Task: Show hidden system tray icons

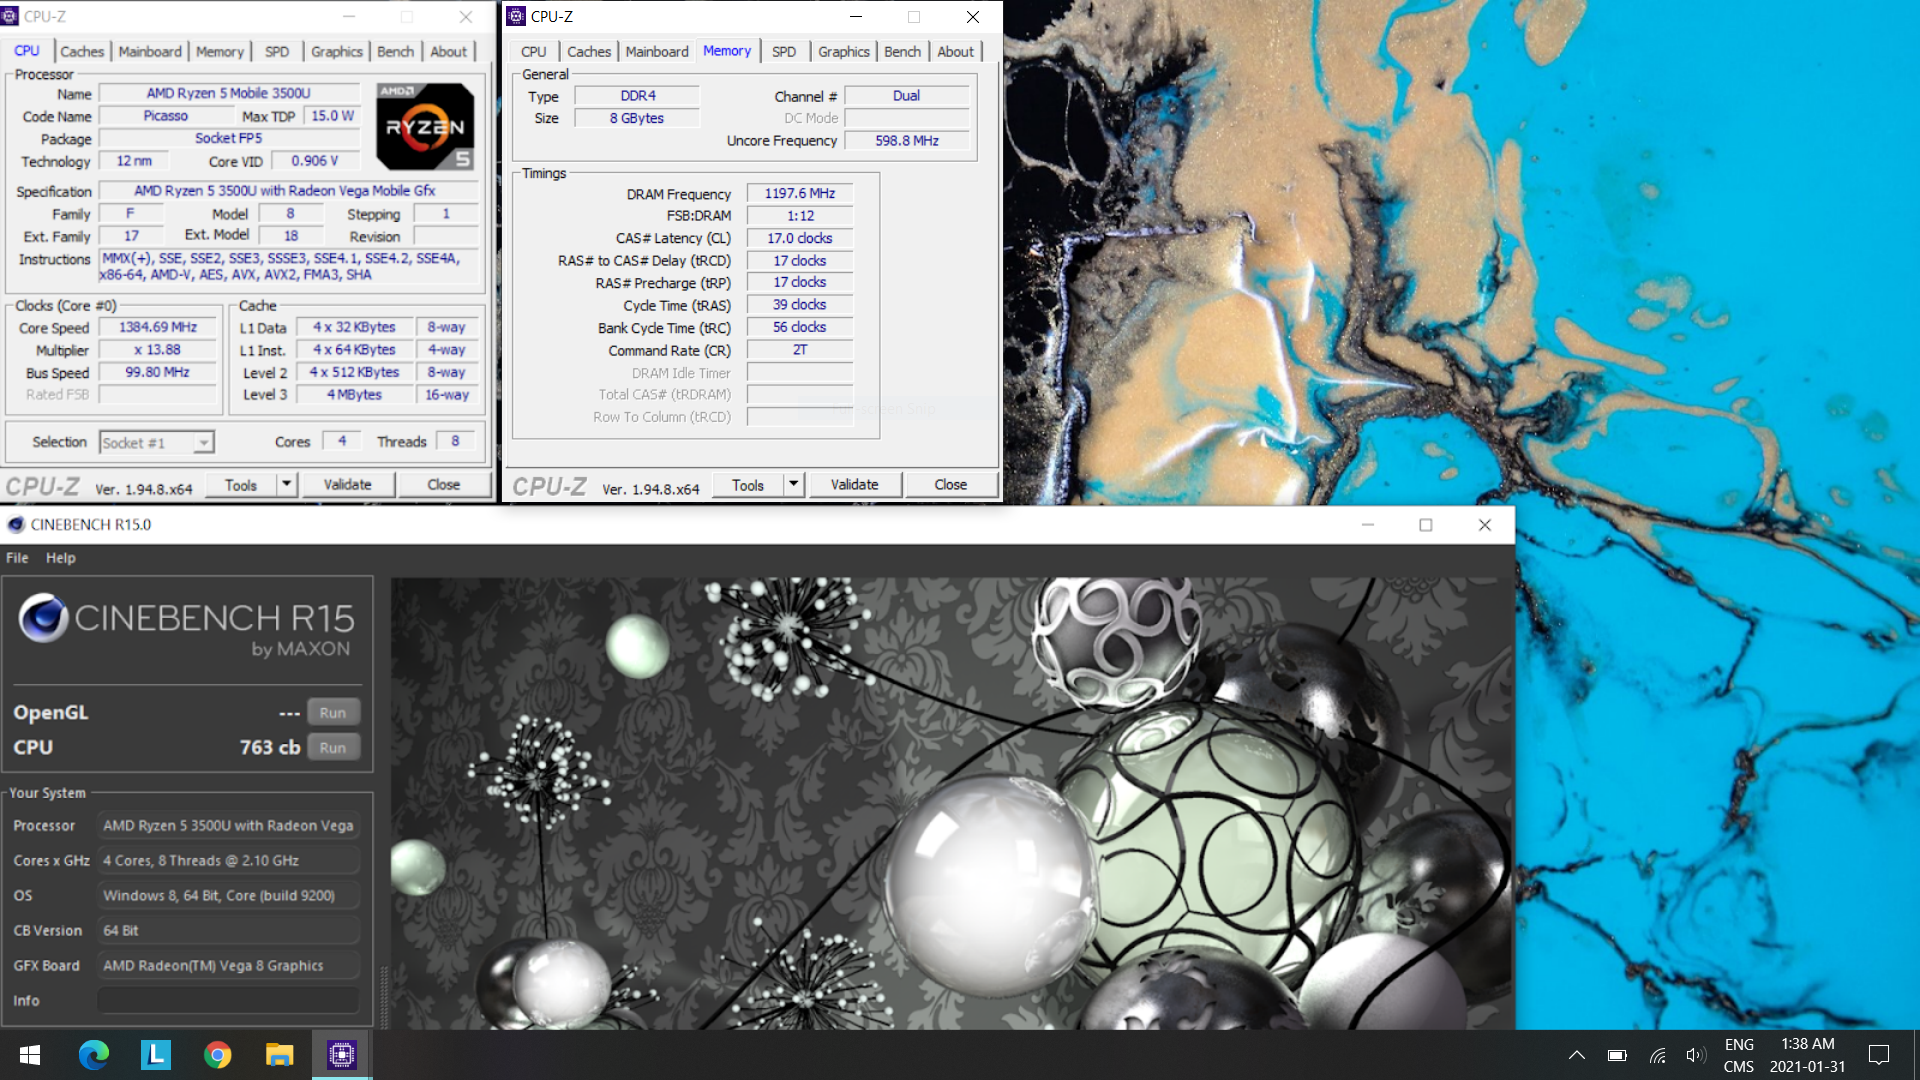Action: [x=1577, y=1055]
